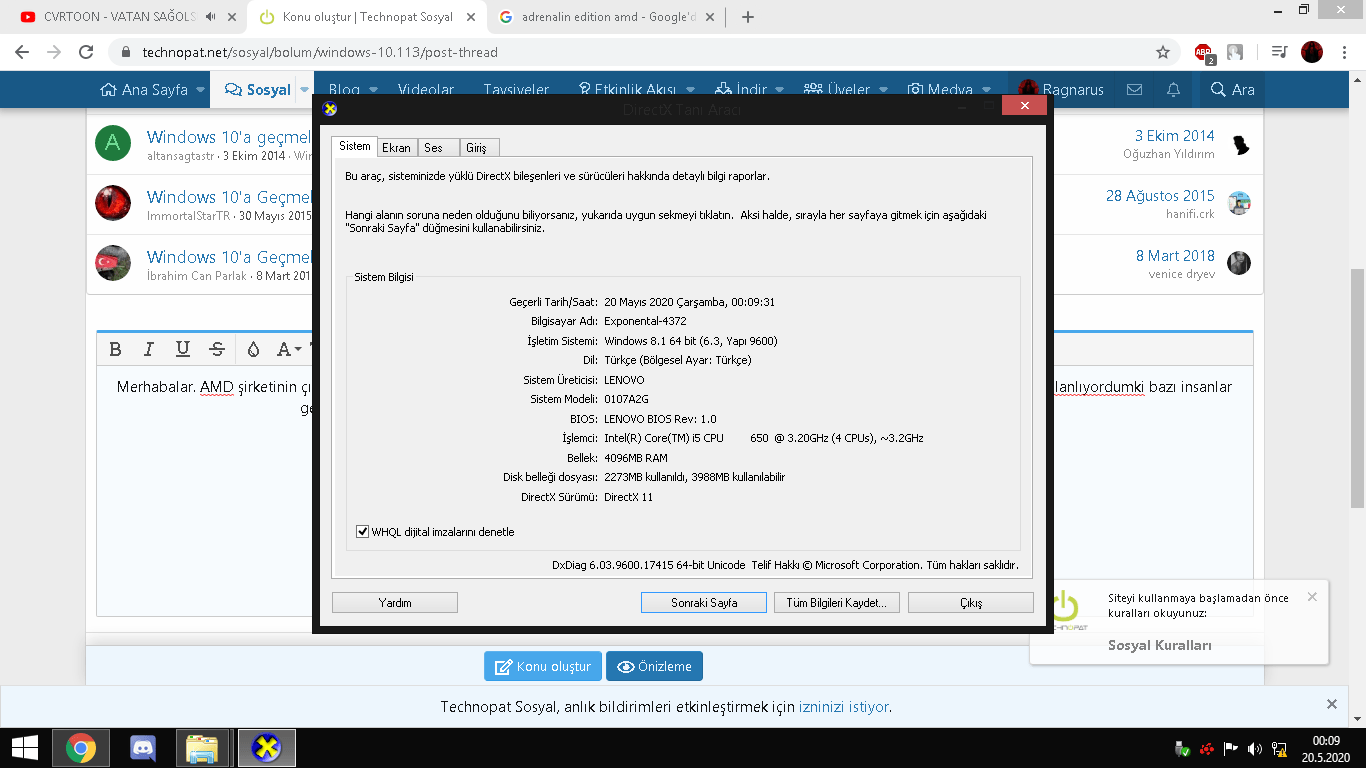This screenshot has width=1366, height=768.
Task: Click the mute icon on the CVRTOON tab
Action: pyautogui.click(x=210, y=17)
